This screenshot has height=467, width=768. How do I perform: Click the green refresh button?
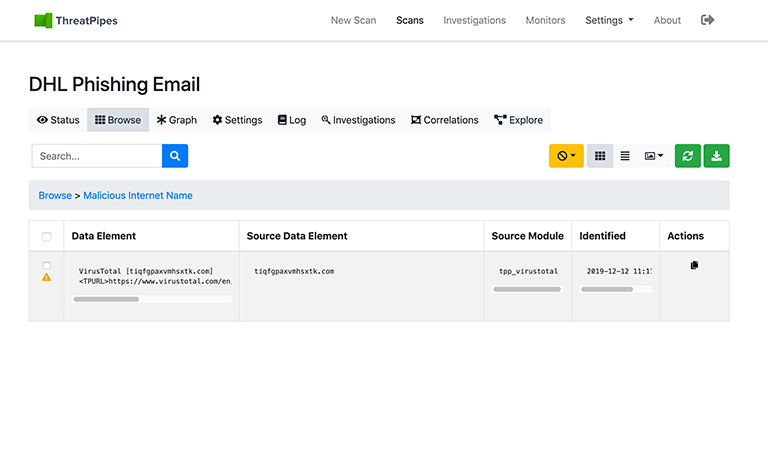pos(687,156)
